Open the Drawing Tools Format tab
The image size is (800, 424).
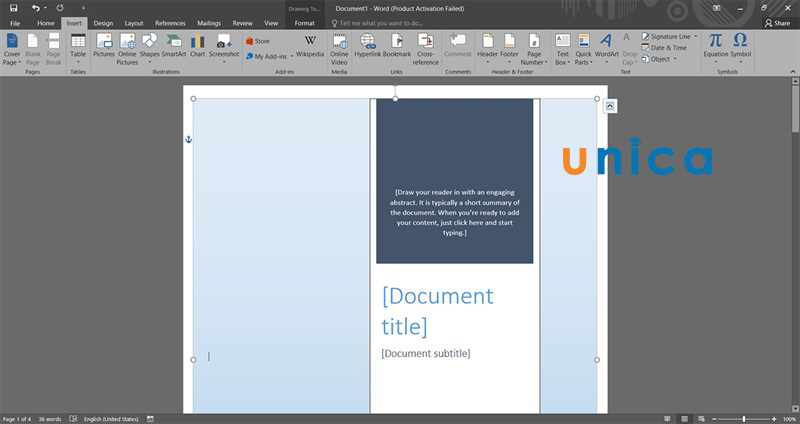[x=305, y=23]
